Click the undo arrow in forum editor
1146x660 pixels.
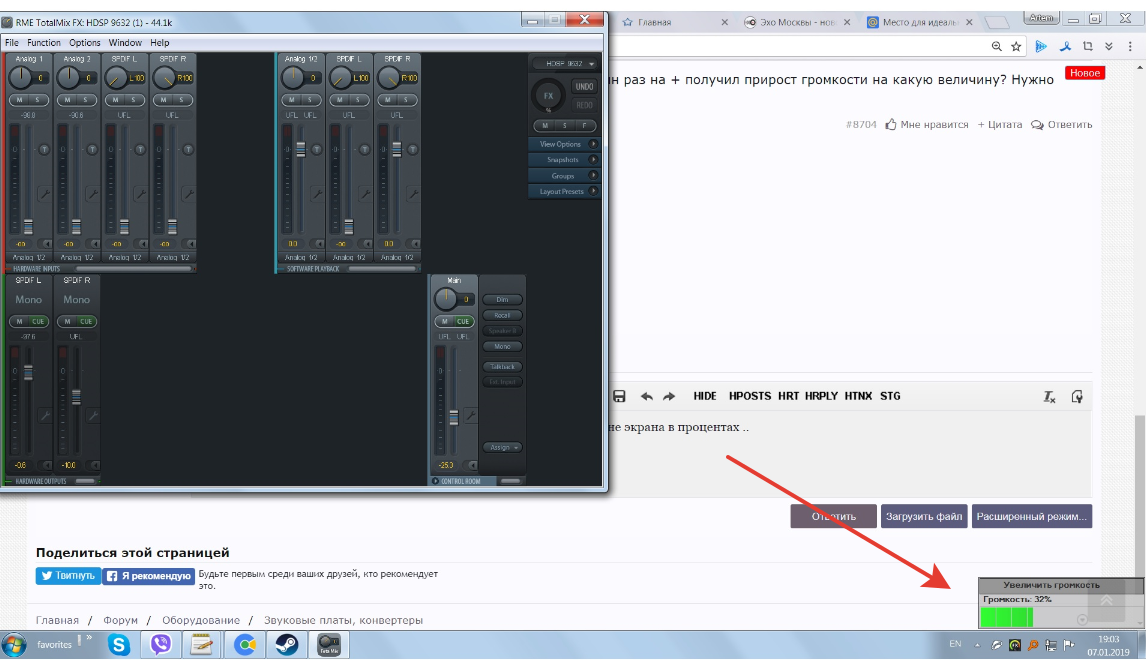[x=647, y=396]
